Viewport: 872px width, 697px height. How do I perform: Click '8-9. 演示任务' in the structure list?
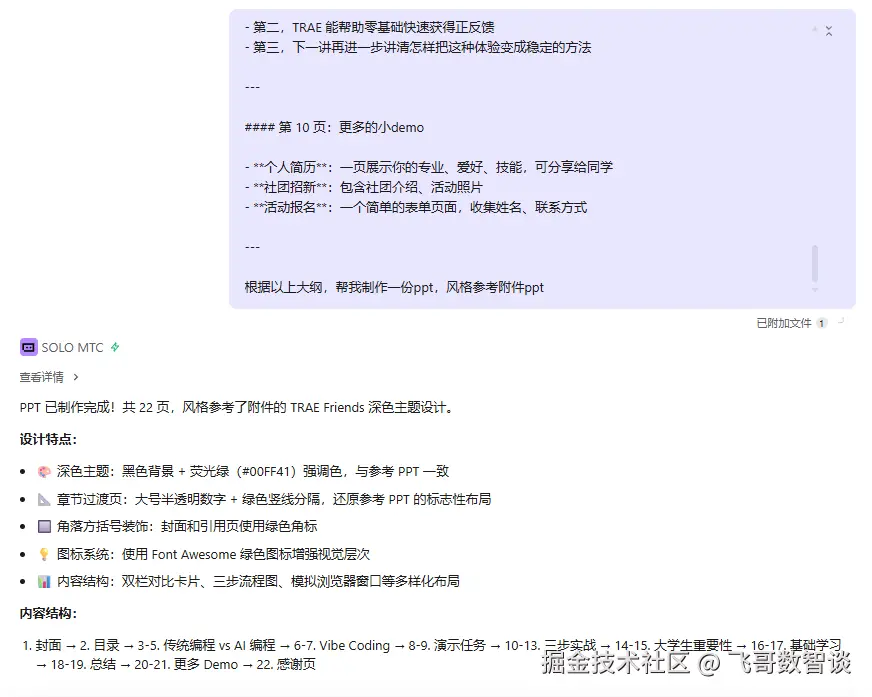point(447,646)
